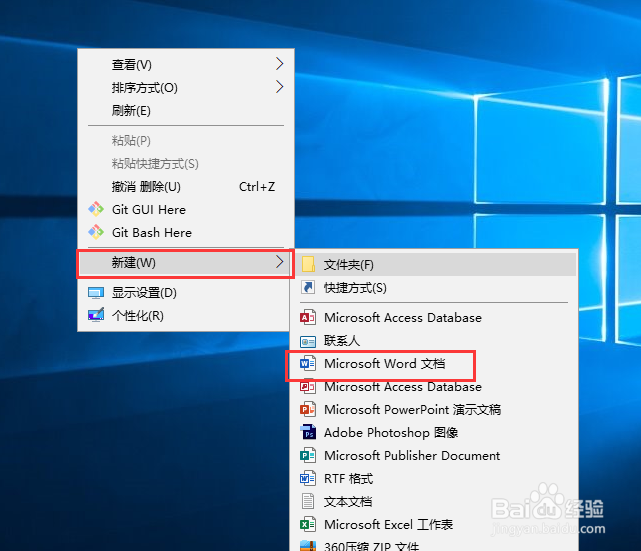Image resolution: width=641 pixels, height=551 pixels.
Task: Click the personalize icon
Action: 96,315
